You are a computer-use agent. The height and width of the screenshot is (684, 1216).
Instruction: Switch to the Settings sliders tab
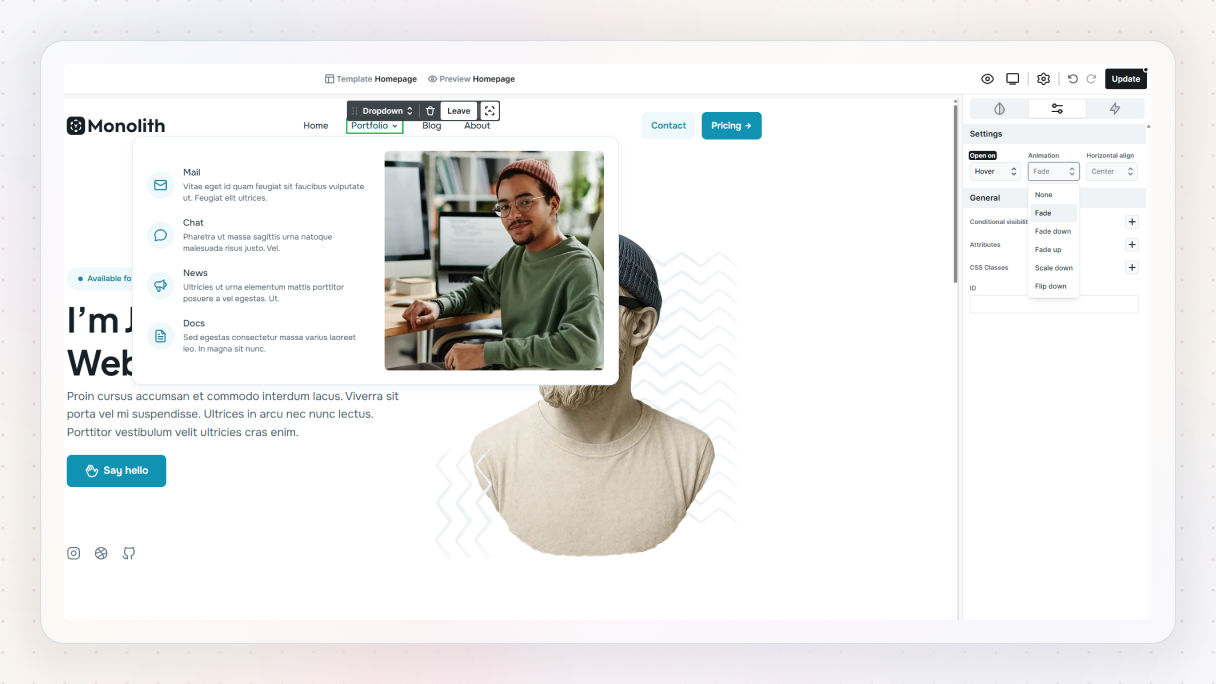tap(1057, 109)
